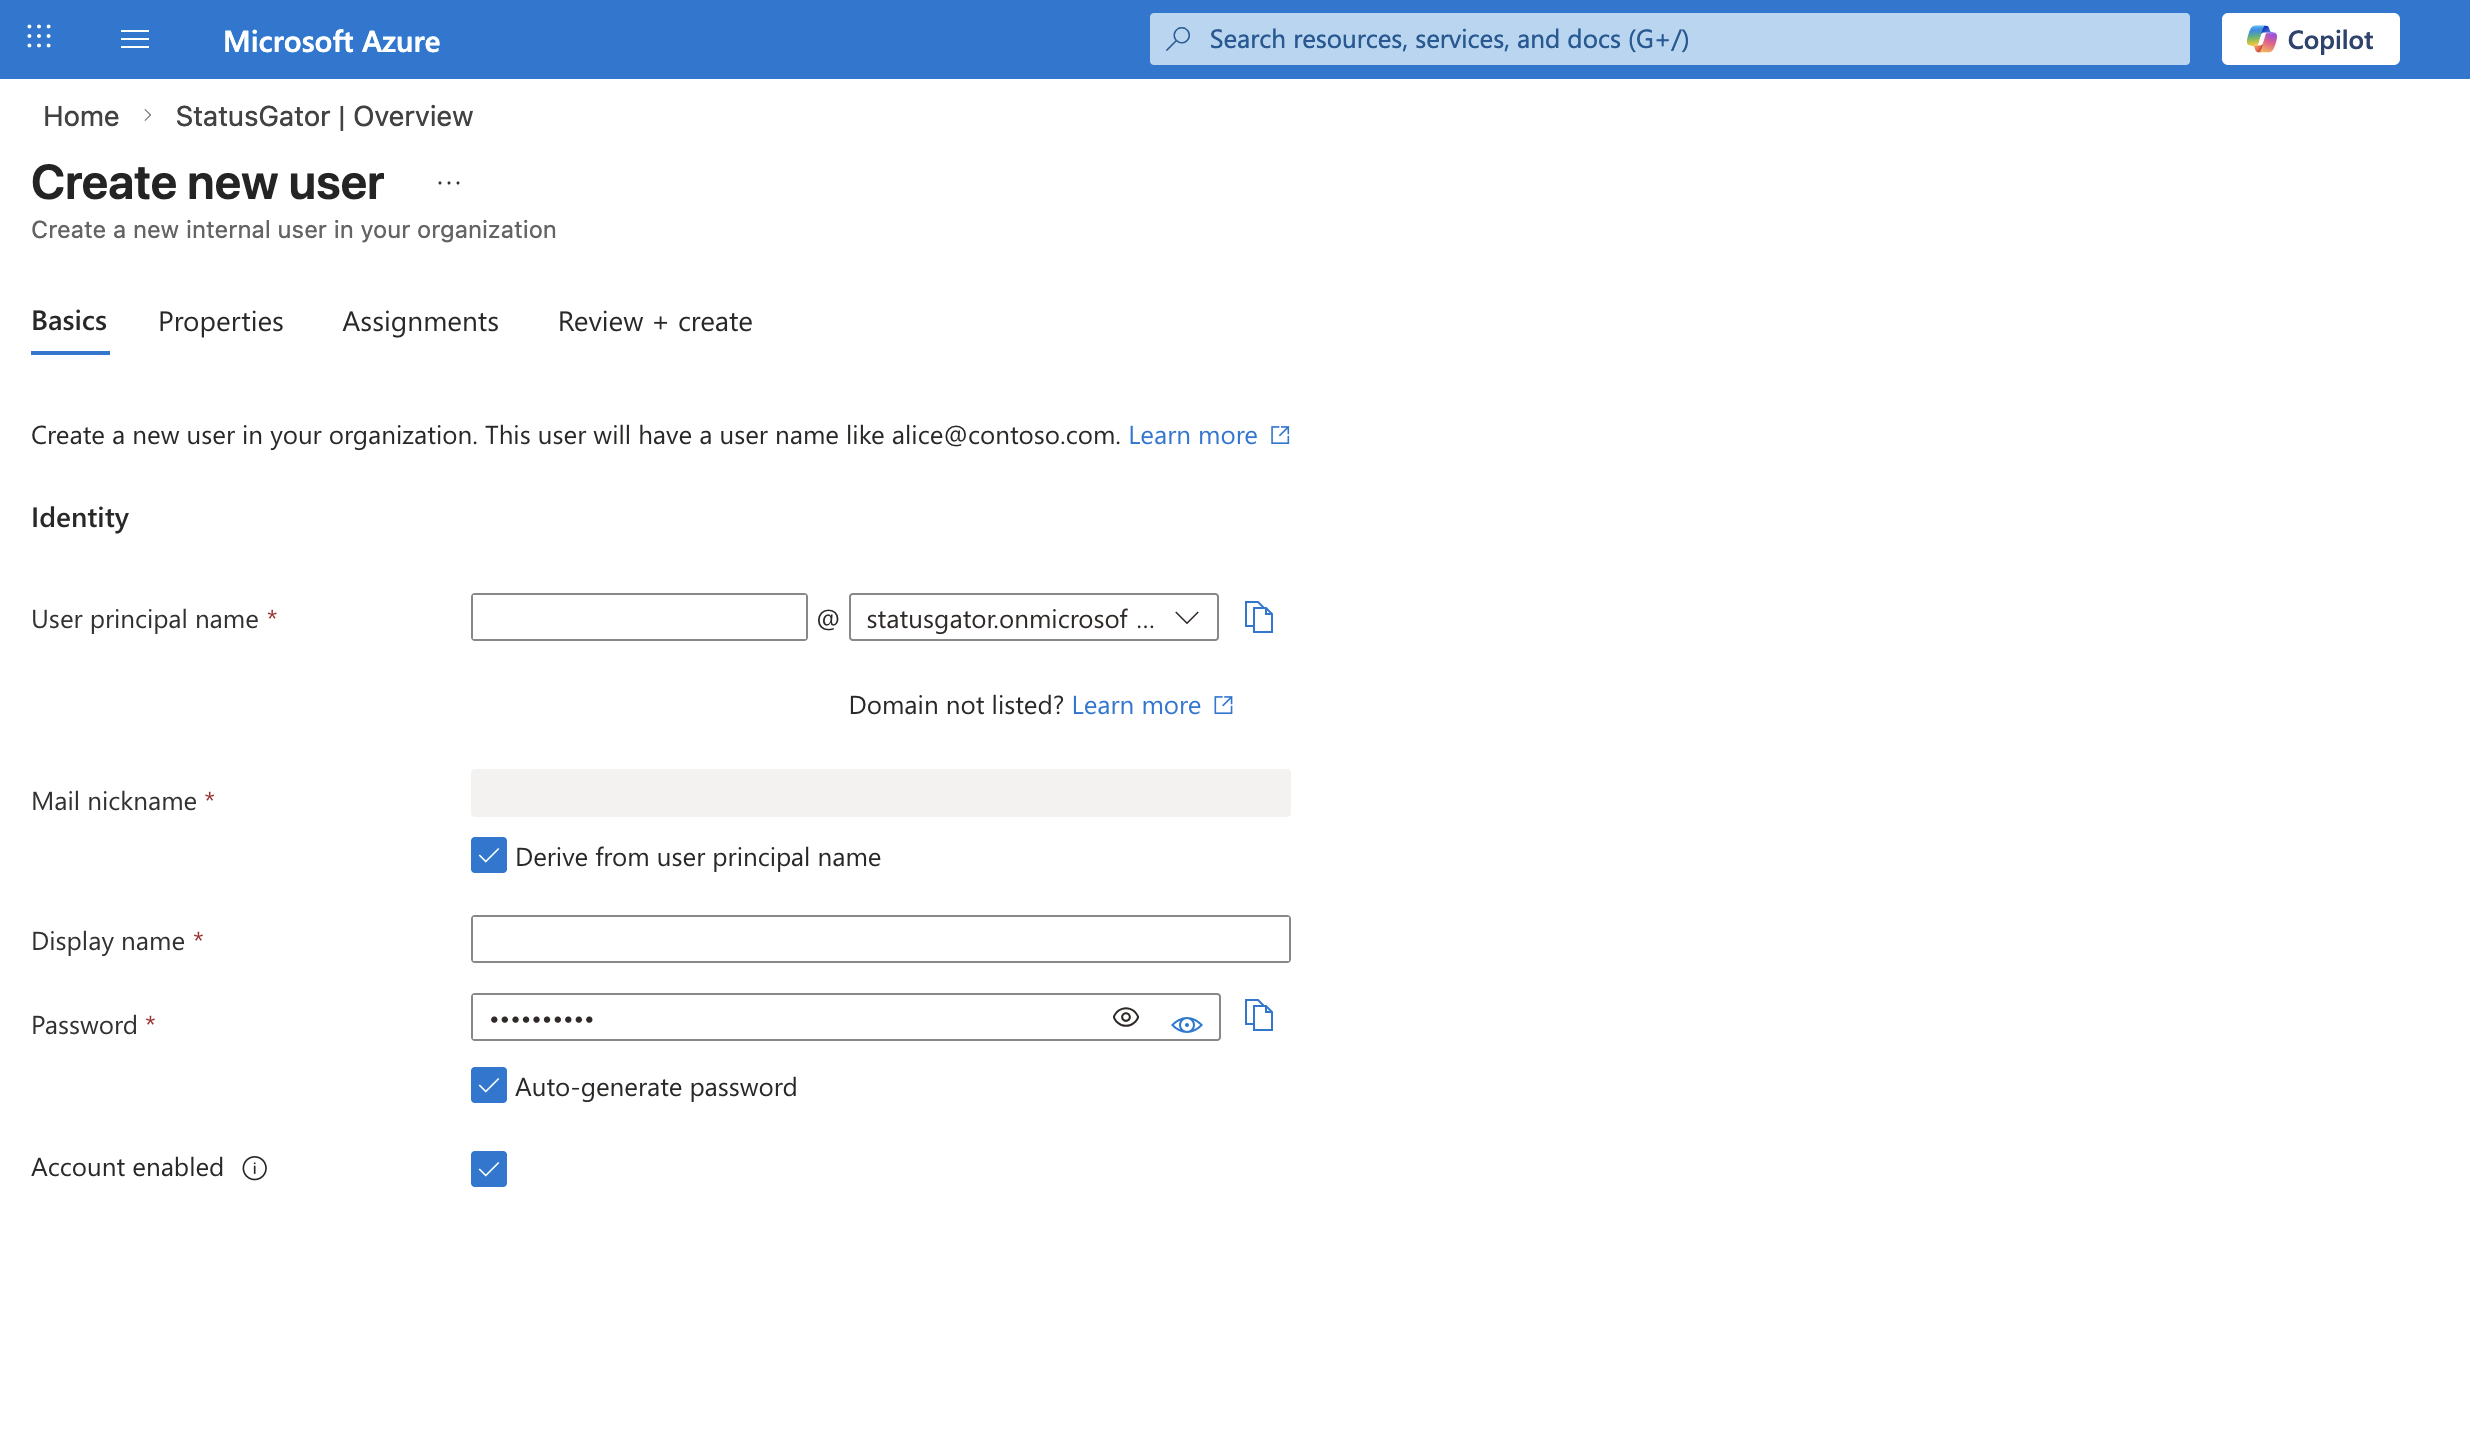This screenshot has height=1440, width=2470.
Task: Open the apps grid launcher icon
Action: [x=39, y=38]
